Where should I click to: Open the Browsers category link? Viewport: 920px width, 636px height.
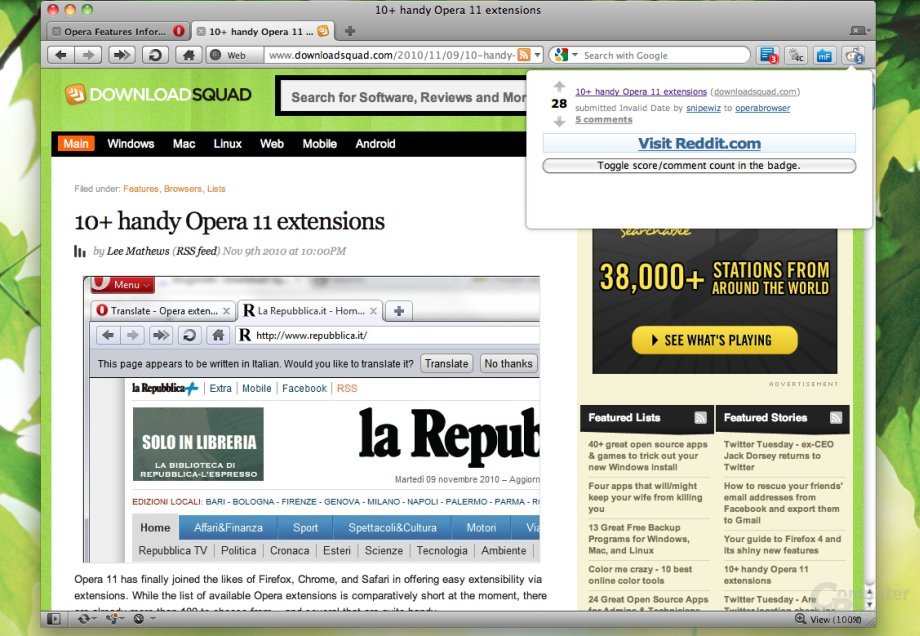coord(182,189)
